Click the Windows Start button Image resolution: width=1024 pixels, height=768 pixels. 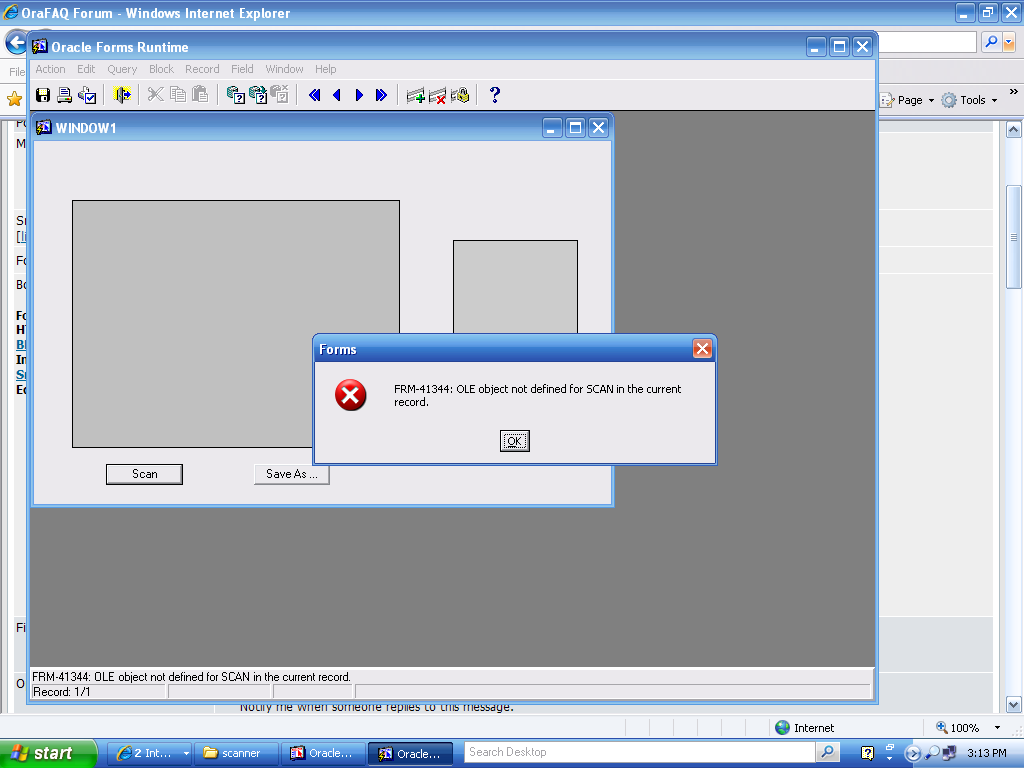48,753
